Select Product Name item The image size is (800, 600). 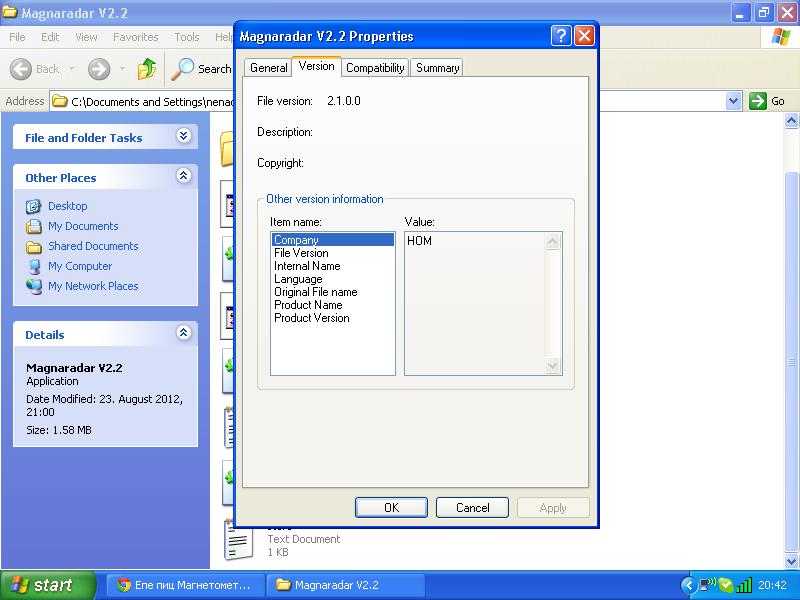tap(333, 305)
